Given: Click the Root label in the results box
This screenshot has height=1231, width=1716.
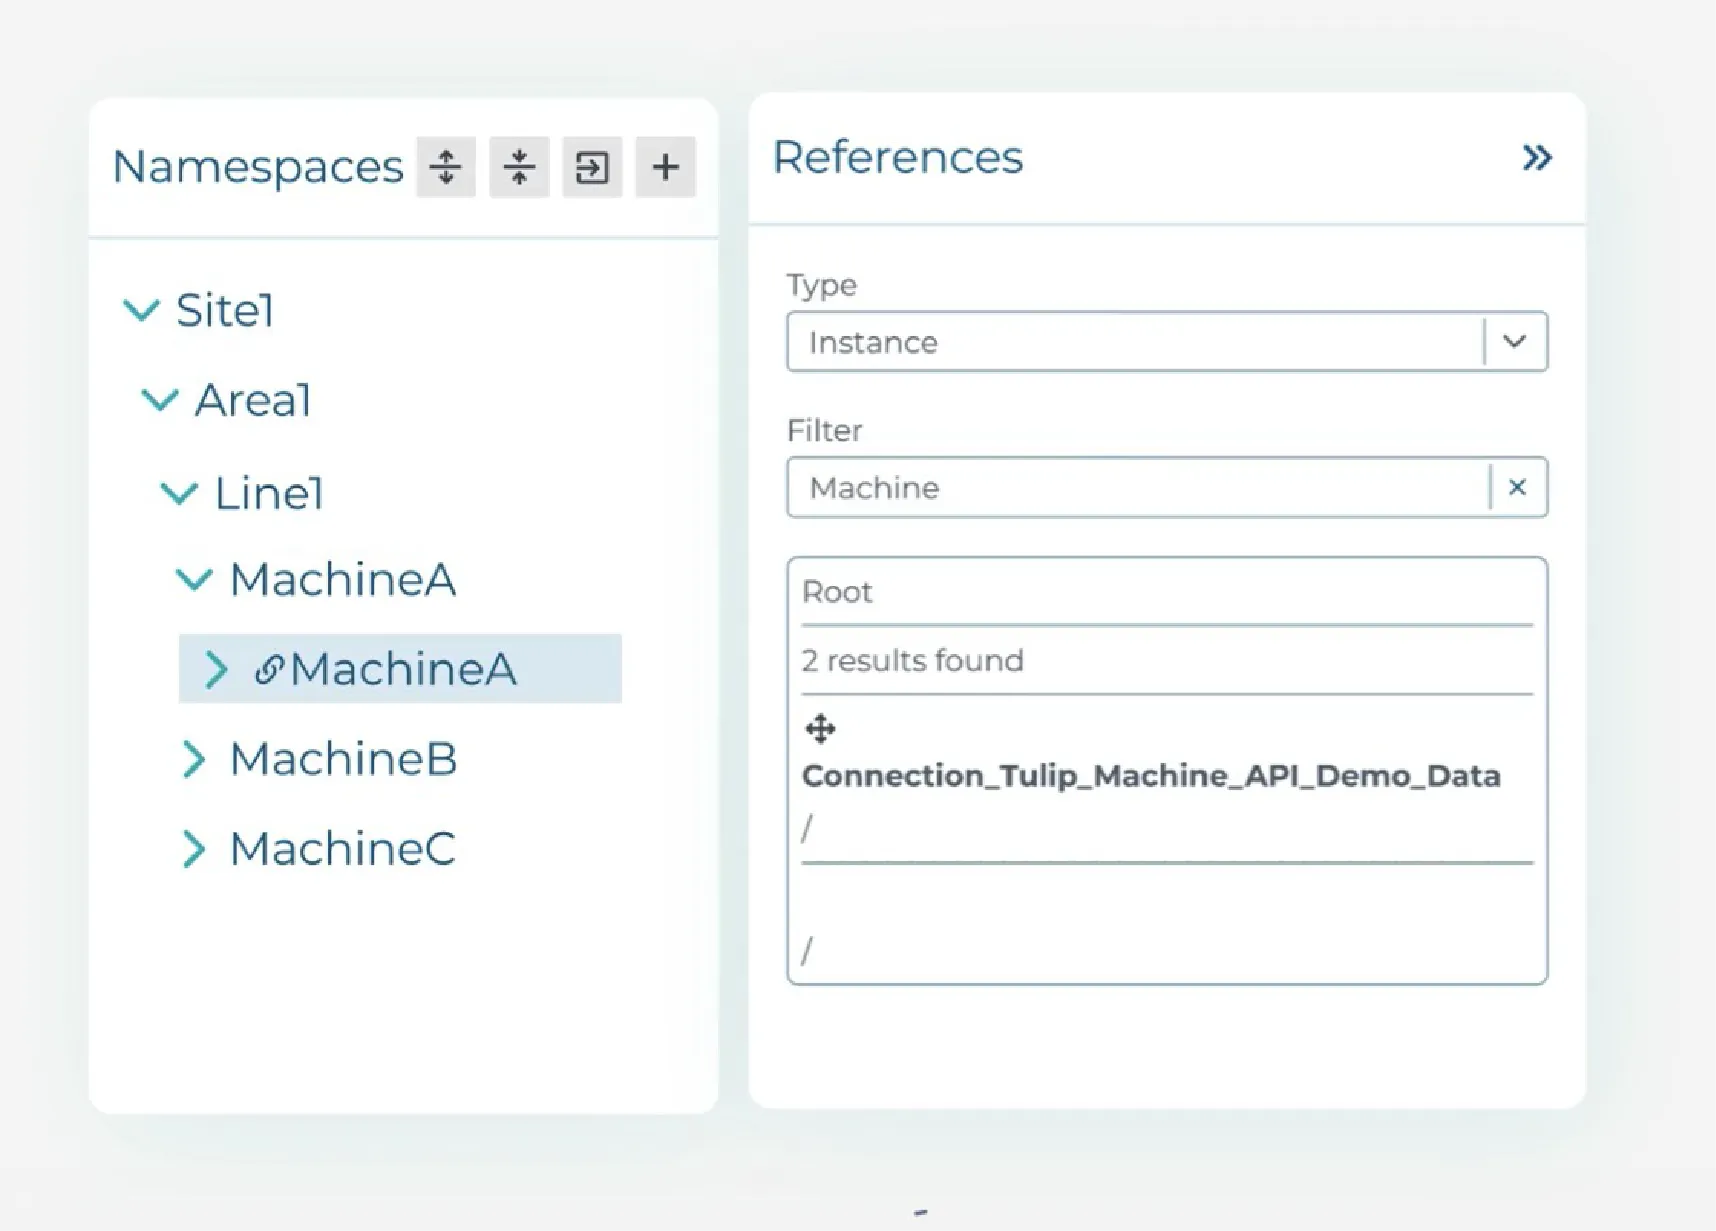Looking at the screenshot, I should (837, 591).
